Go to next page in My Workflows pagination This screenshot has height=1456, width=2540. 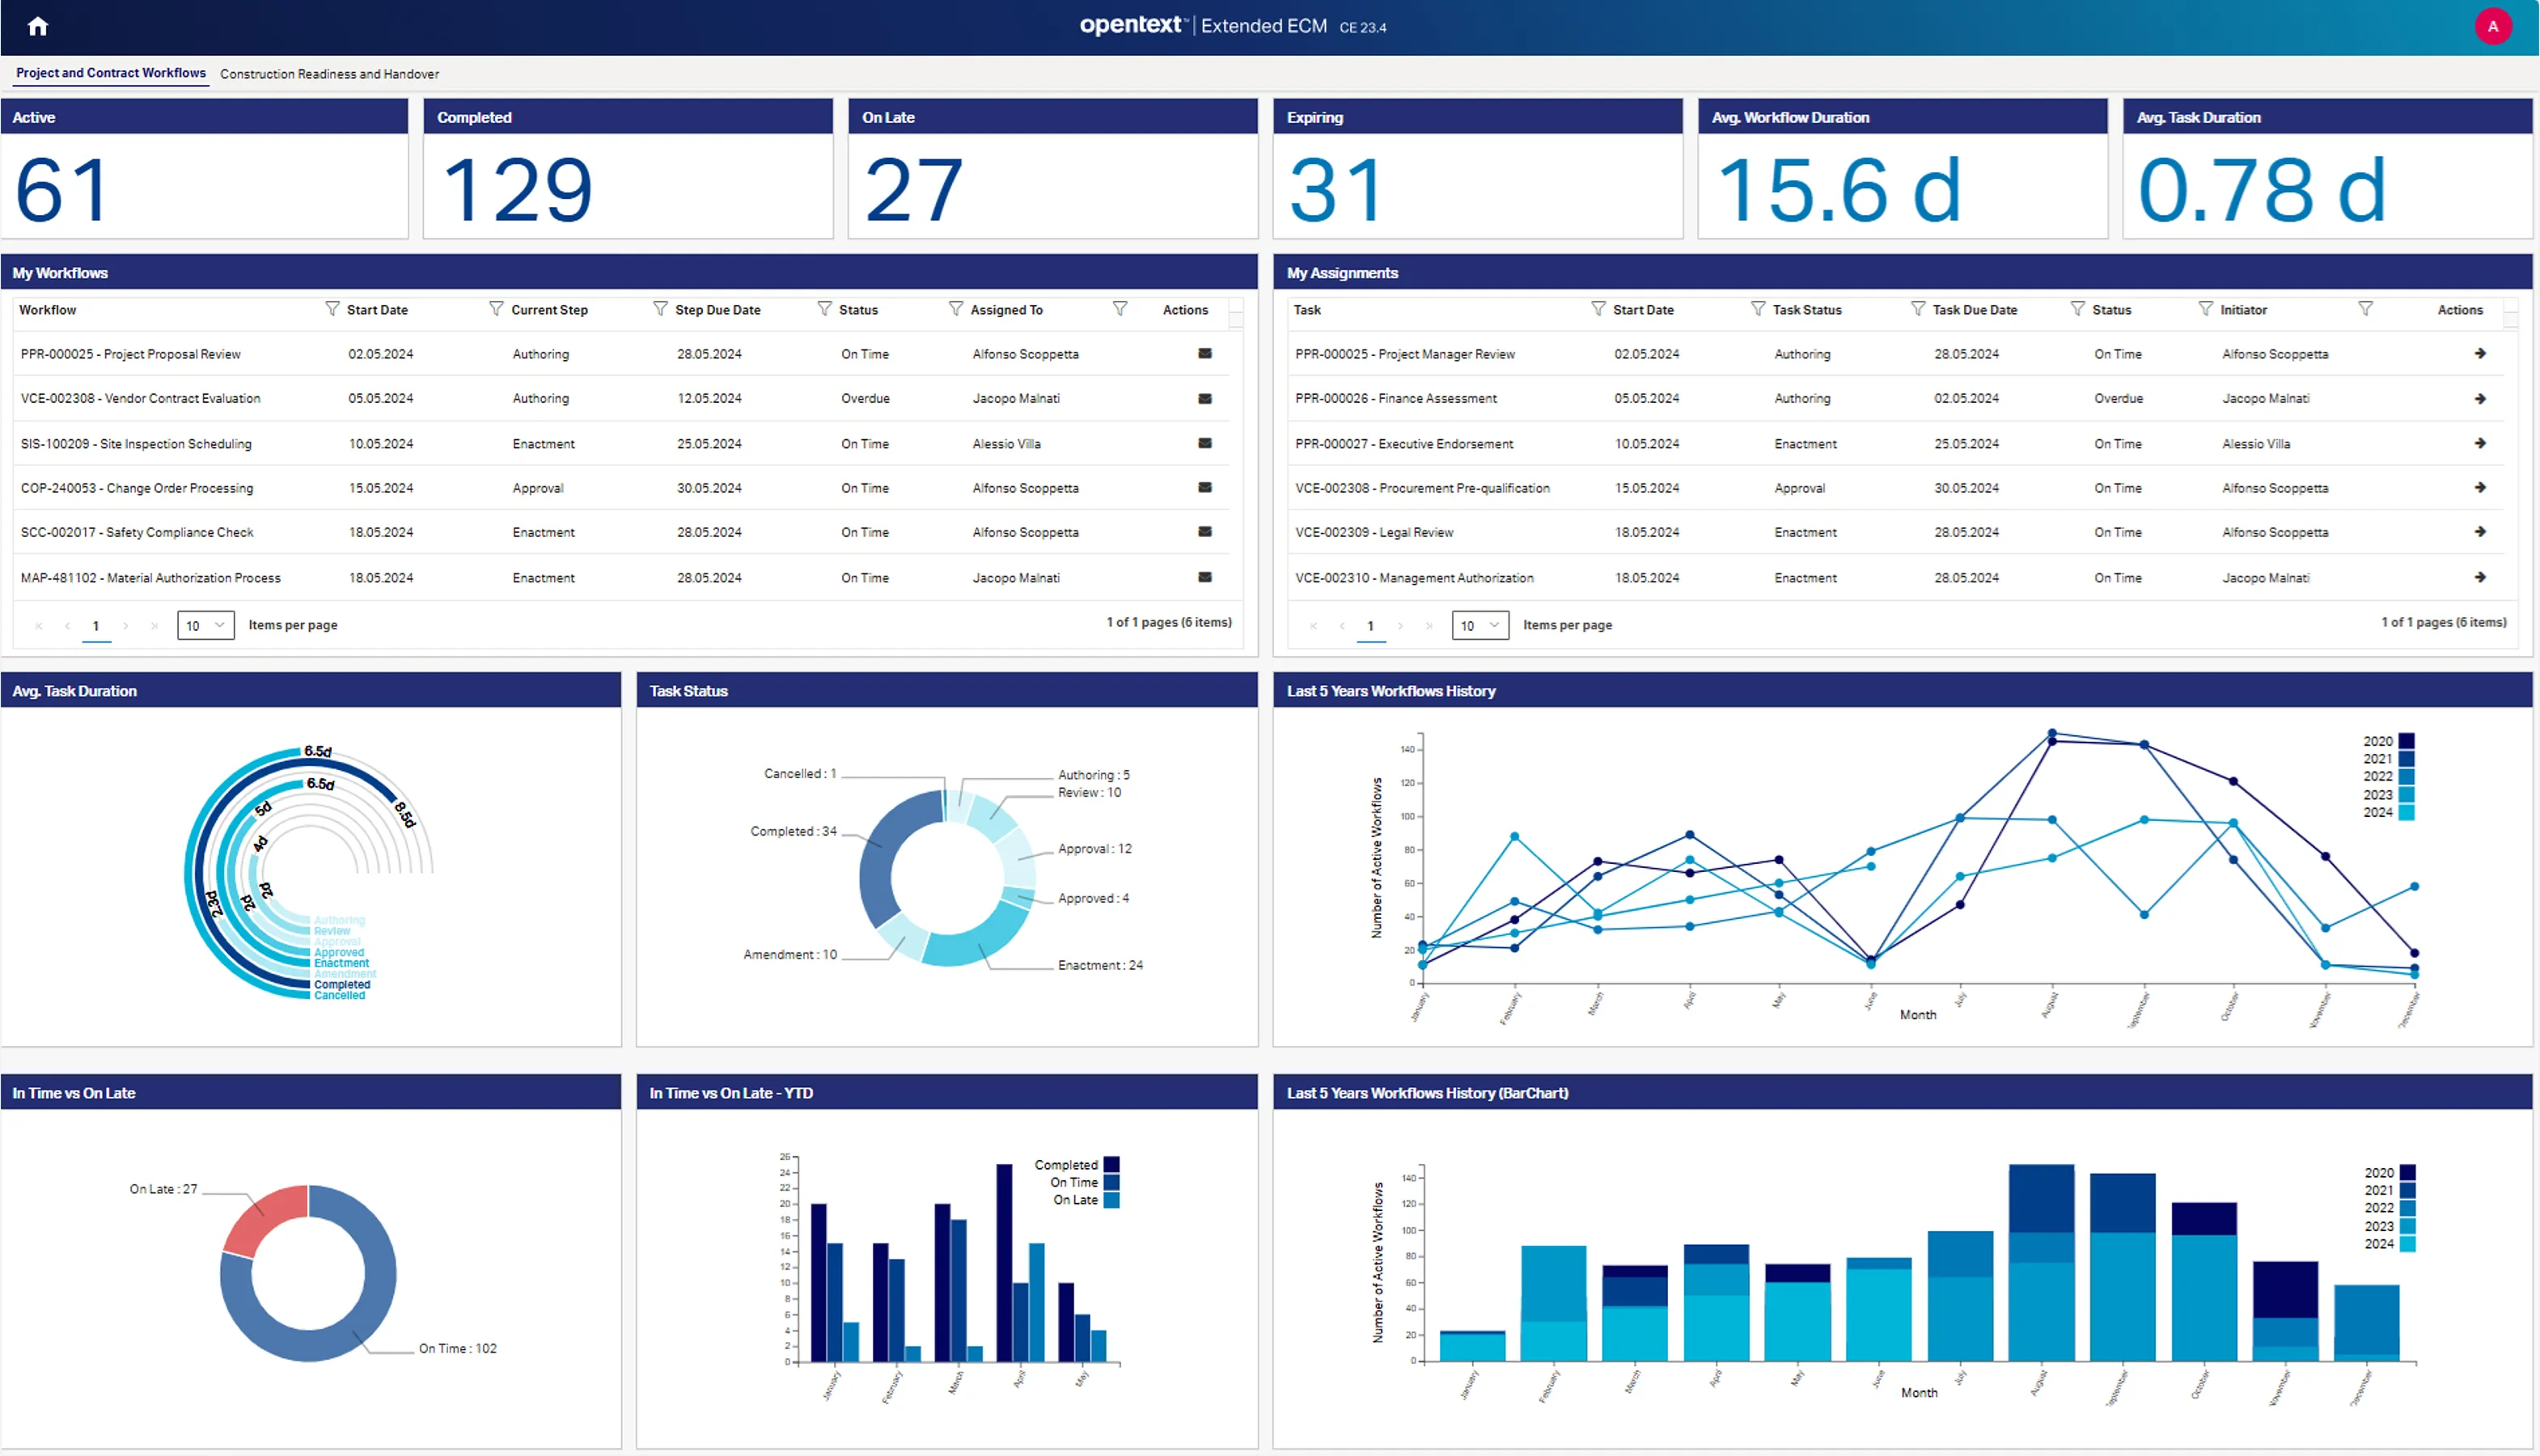click(x=126, y=626)
